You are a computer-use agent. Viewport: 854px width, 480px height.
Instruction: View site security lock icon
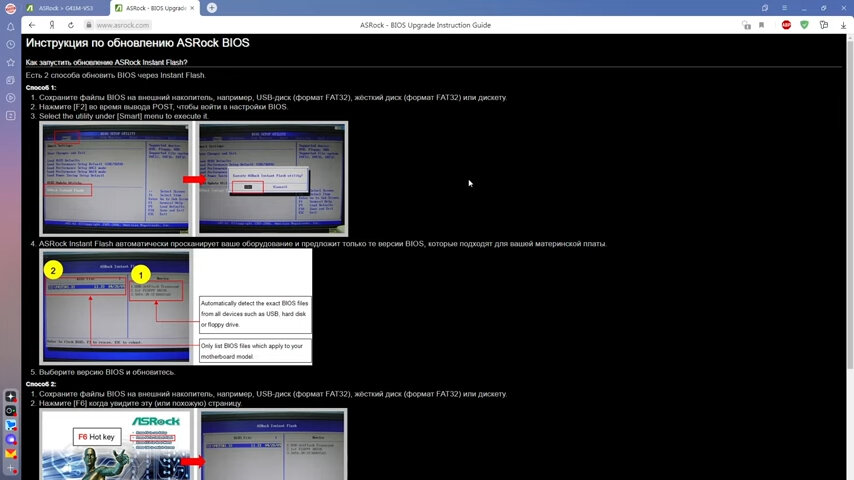89,25
